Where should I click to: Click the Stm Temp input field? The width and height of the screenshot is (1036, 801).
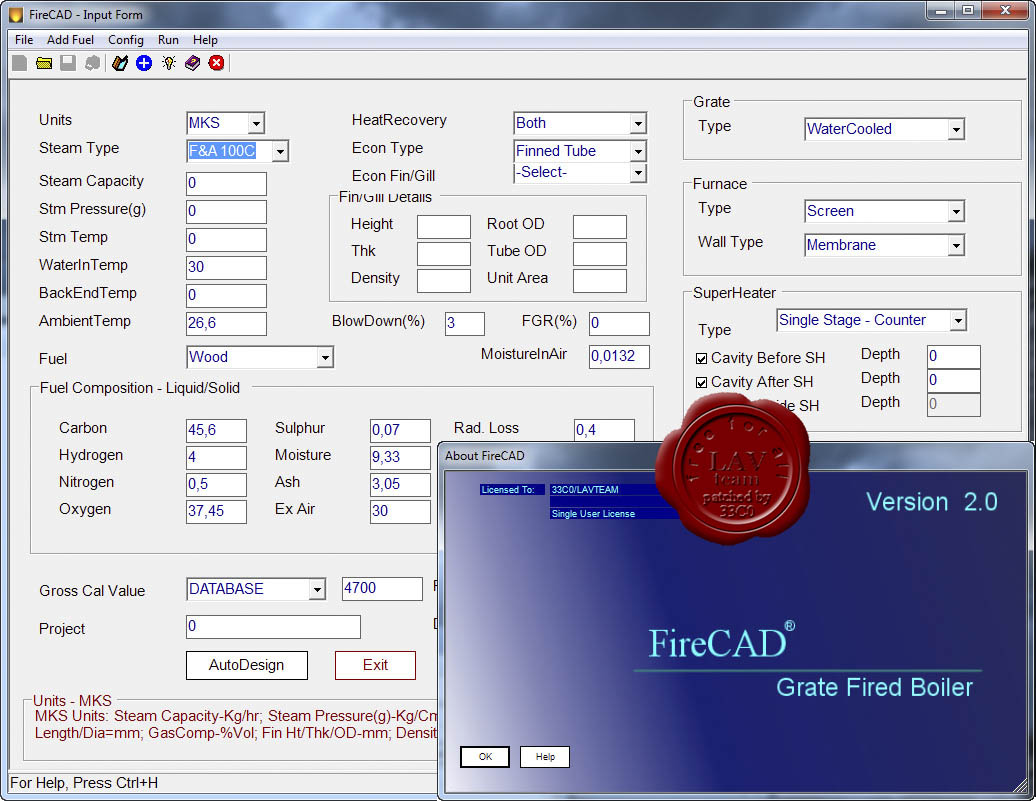(227, 239)
